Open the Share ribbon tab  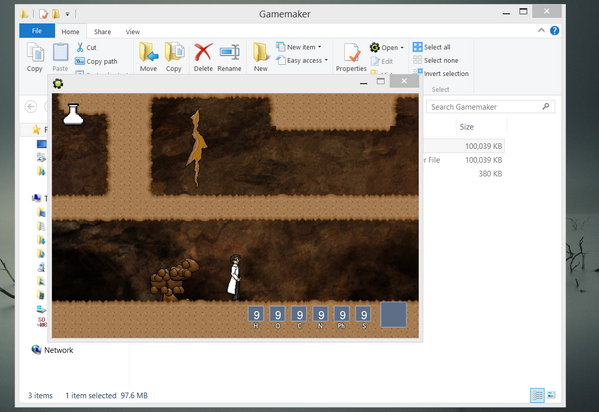tap(102, 32)
